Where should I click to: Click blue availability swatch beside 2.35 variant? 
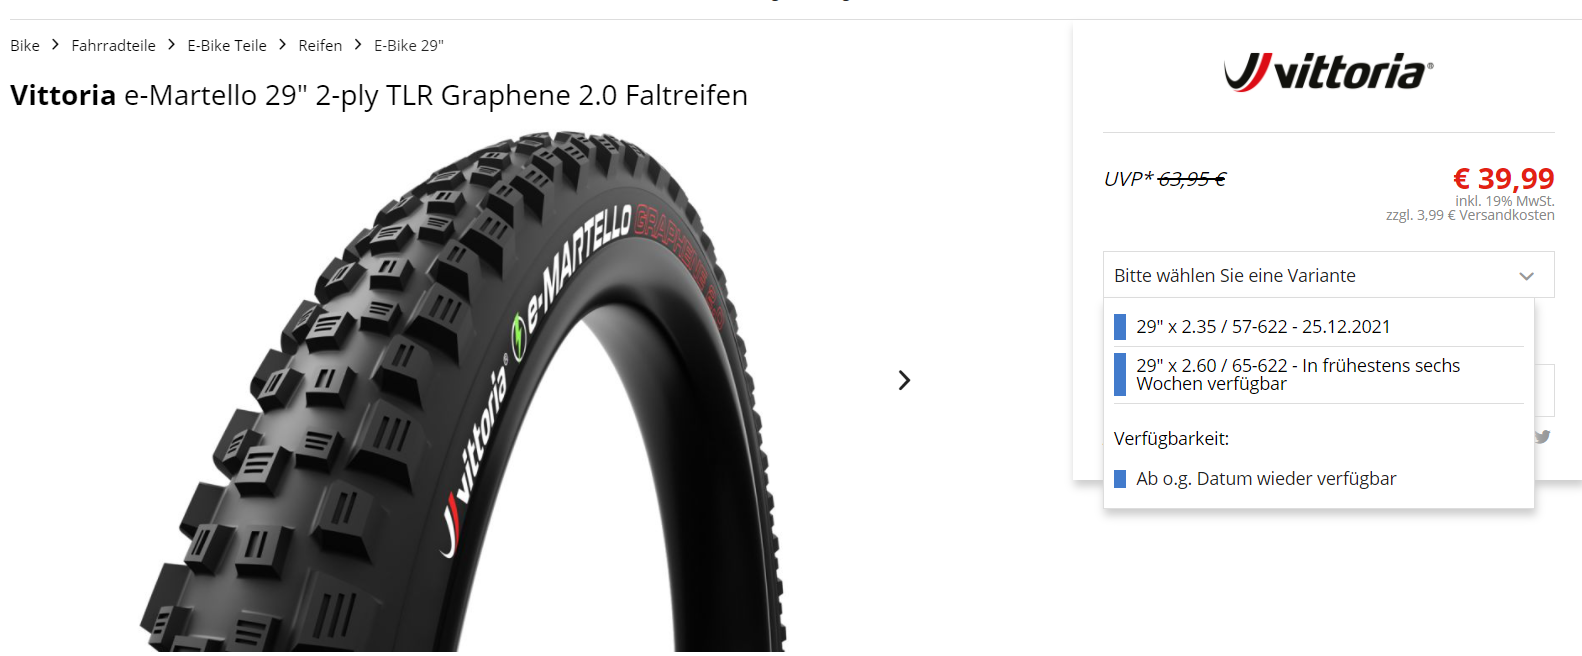click(x=1120, y=327)
